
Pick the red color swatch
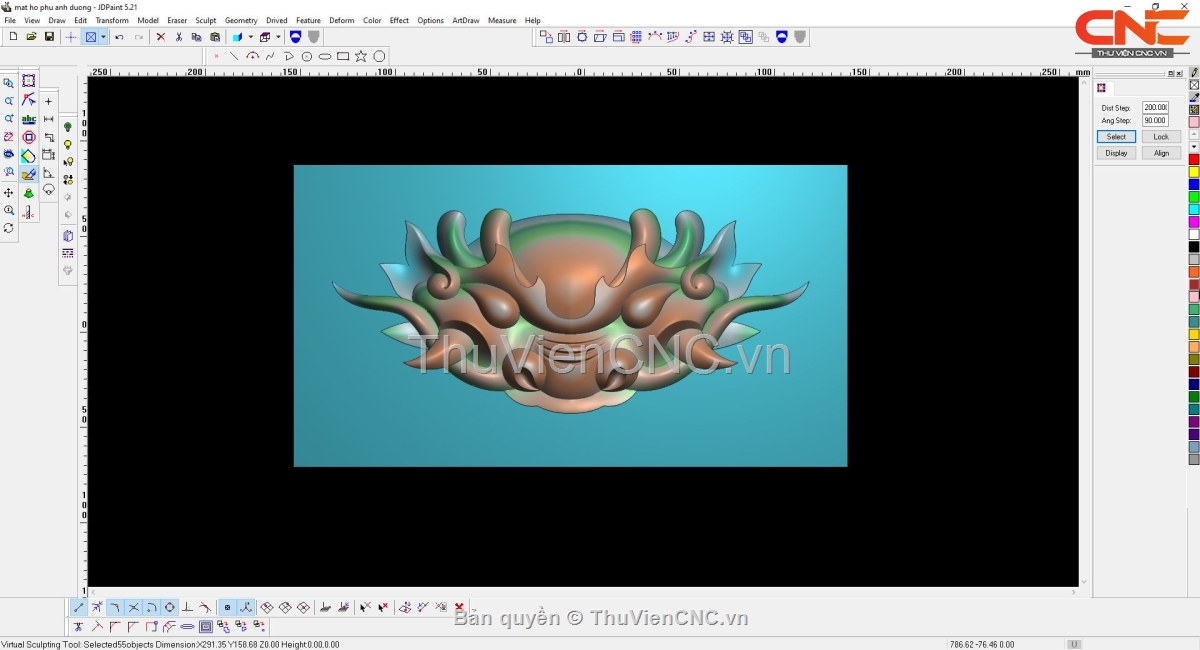(1193, 160)
